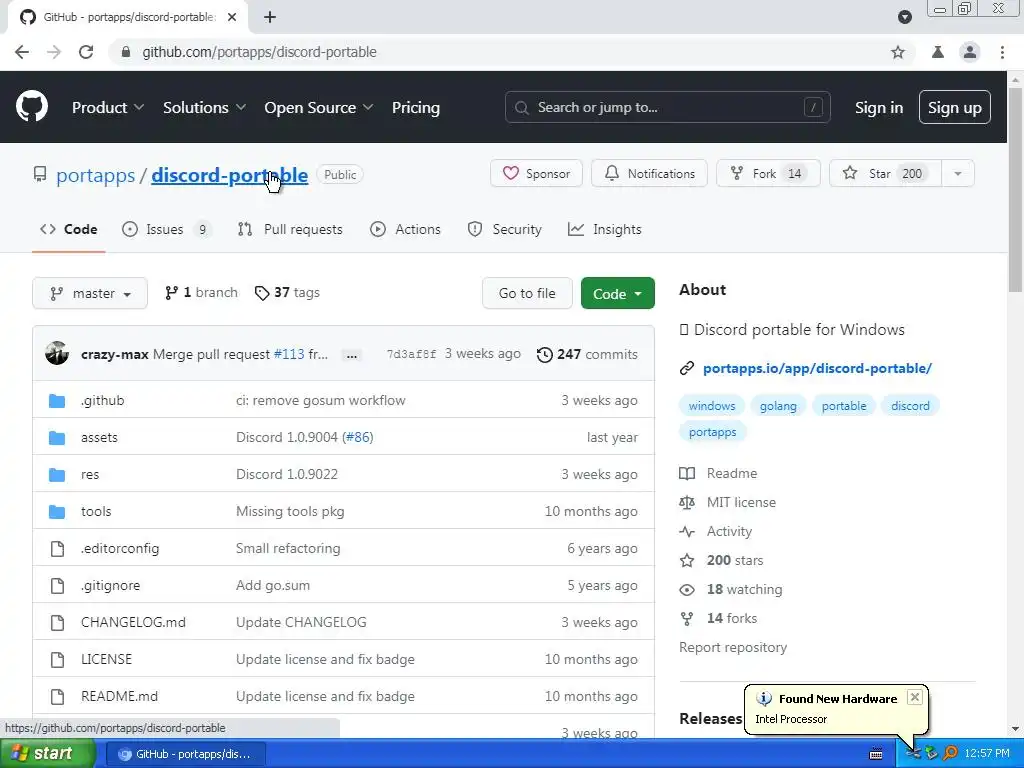
Task: Click the res folder icon
Action: click(x=57, y=475)
